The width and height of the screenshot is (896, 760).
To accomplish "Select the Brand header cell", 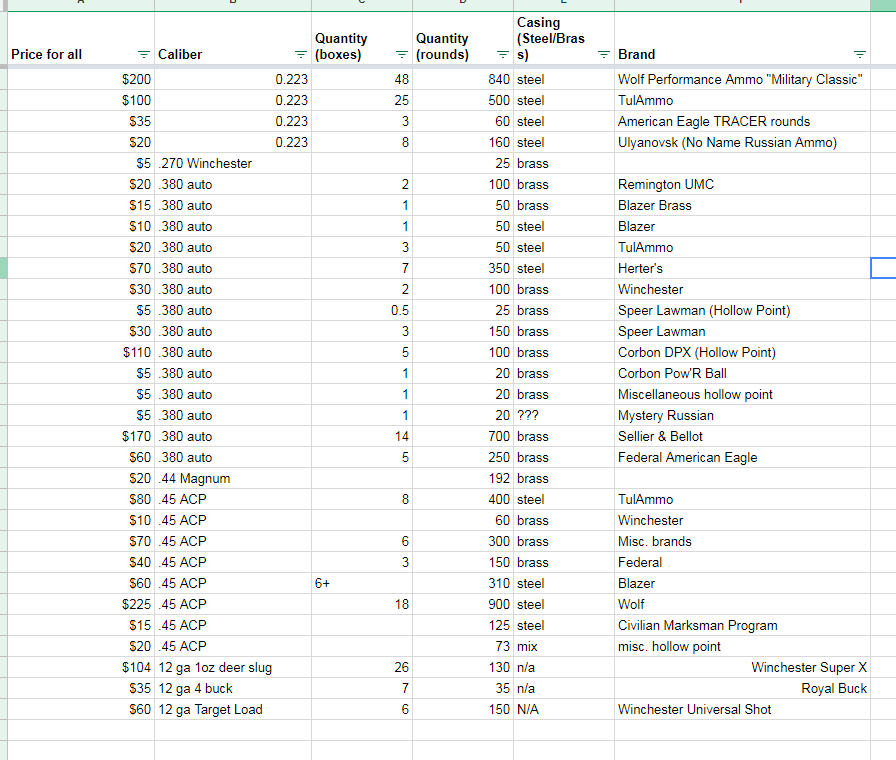I will (742, 38).
